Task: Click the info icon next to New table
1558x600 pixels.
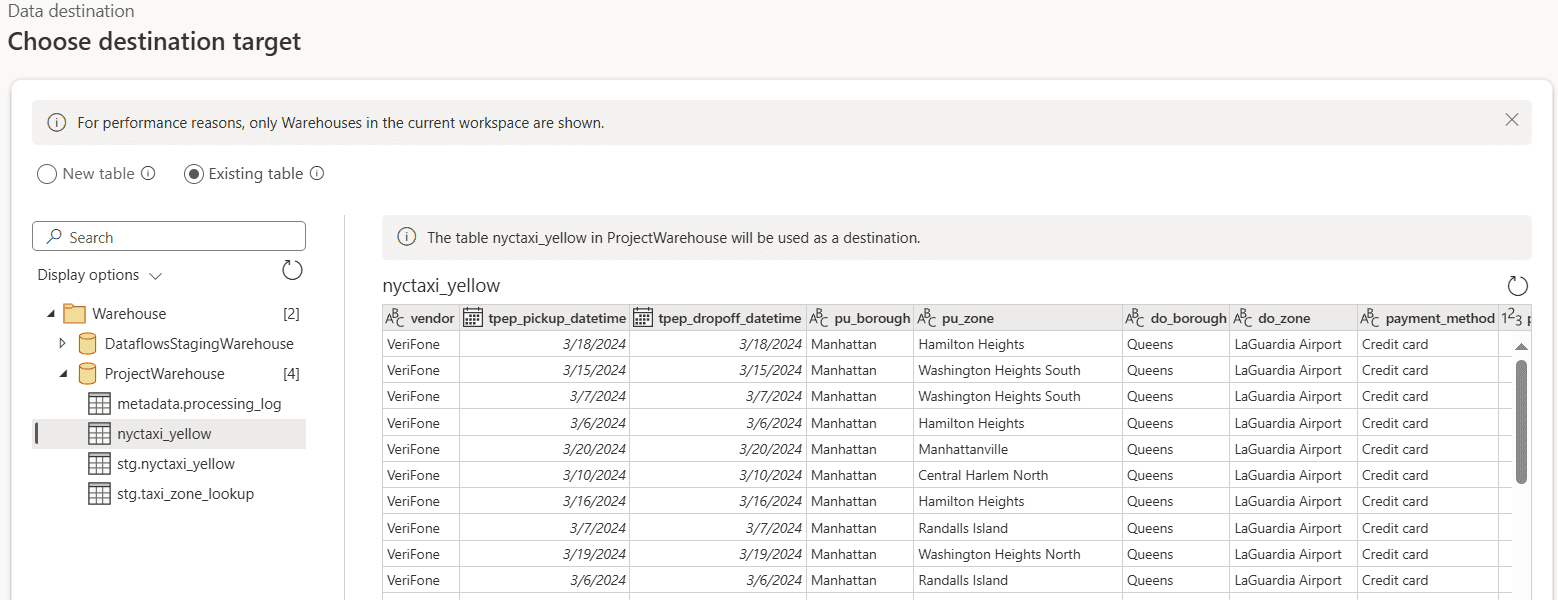Action: click(148, 173)
